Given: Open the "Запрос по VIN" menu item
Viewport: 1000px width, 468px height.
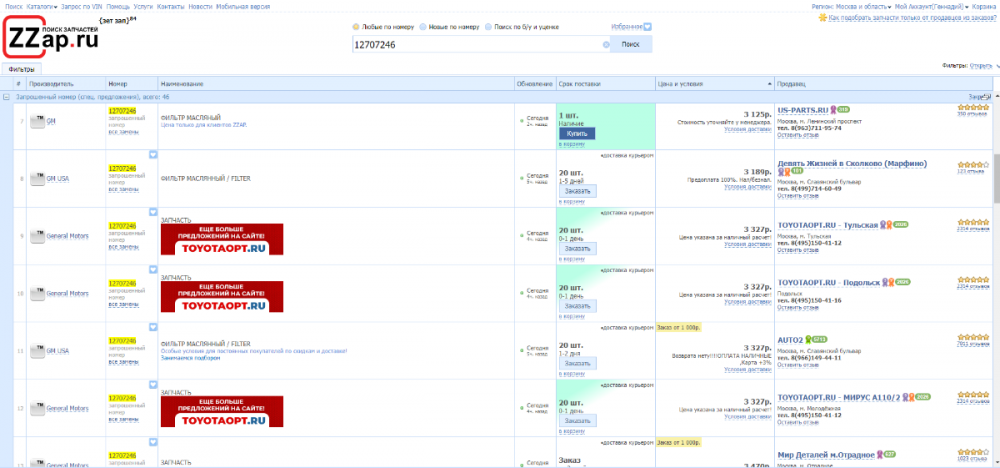Looking at the screenshot, I should [x=82, y=6].
